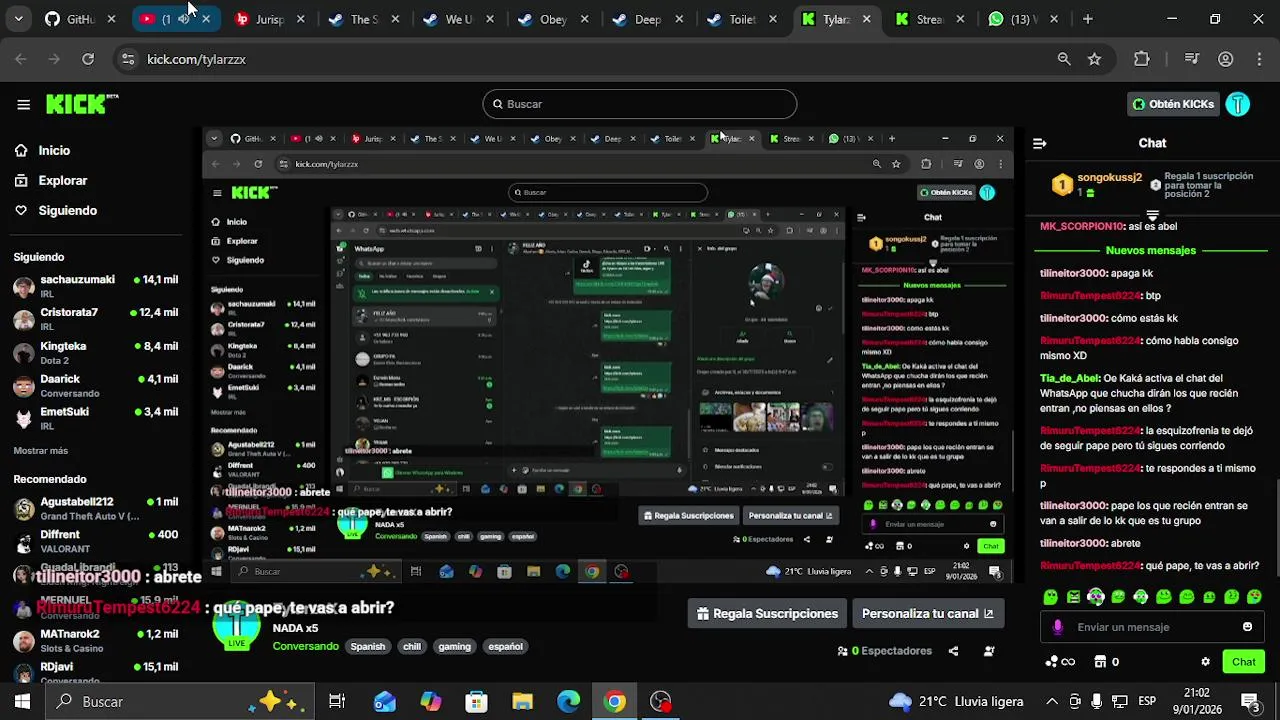Switch to the Strea tab
The width and height of the screenshot is (1280, 720).
[x=930, y=19]
